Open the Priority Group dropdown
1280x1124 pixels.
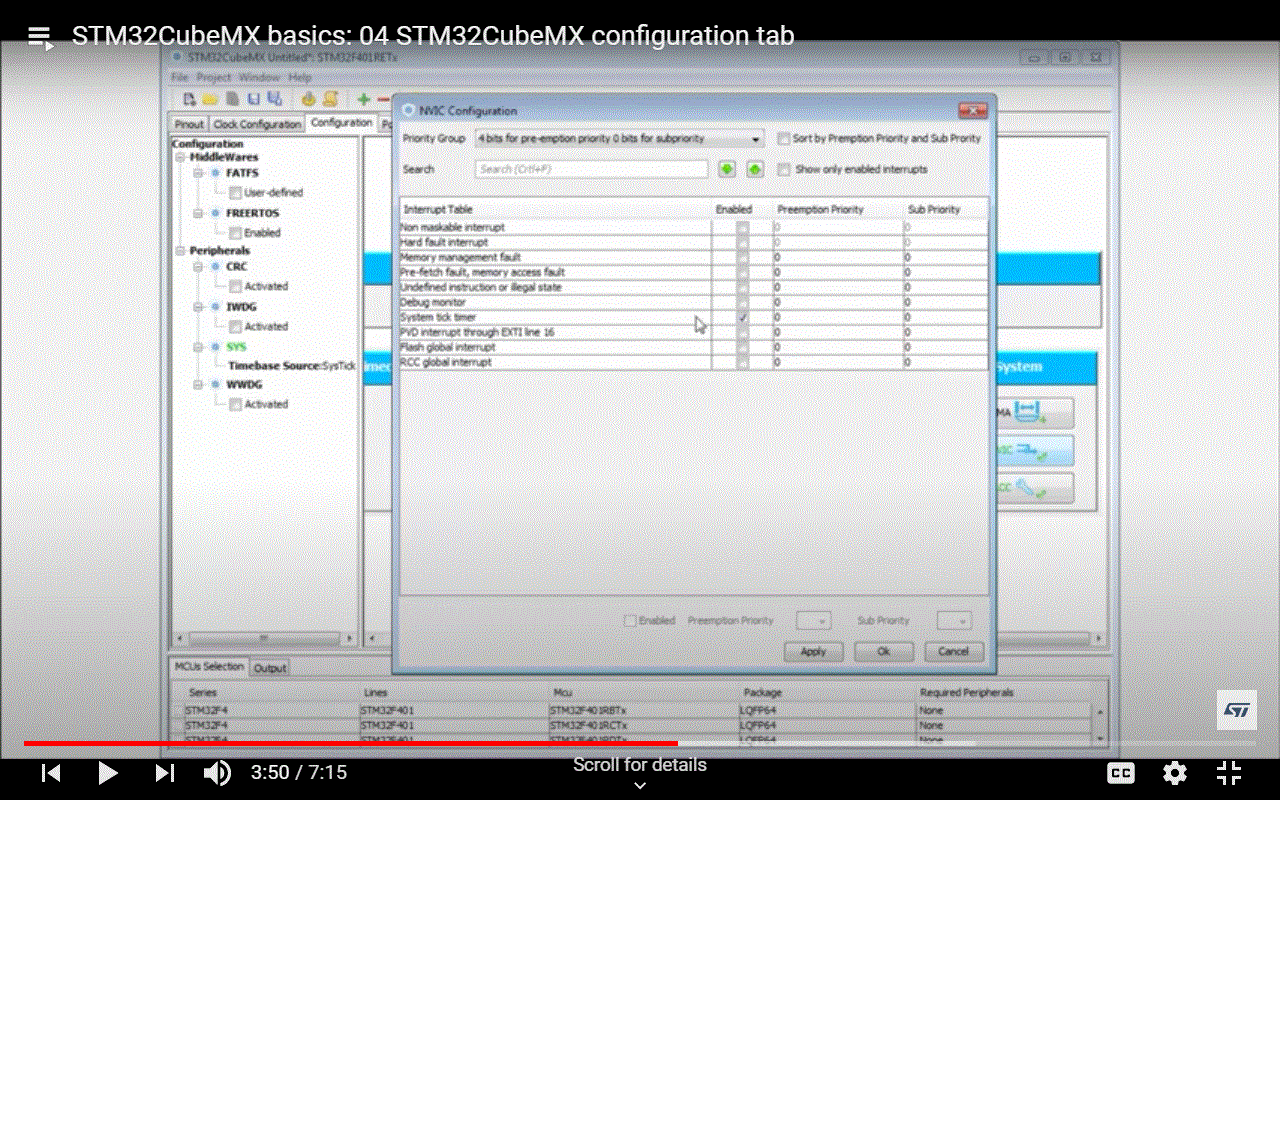click(620, 139)
